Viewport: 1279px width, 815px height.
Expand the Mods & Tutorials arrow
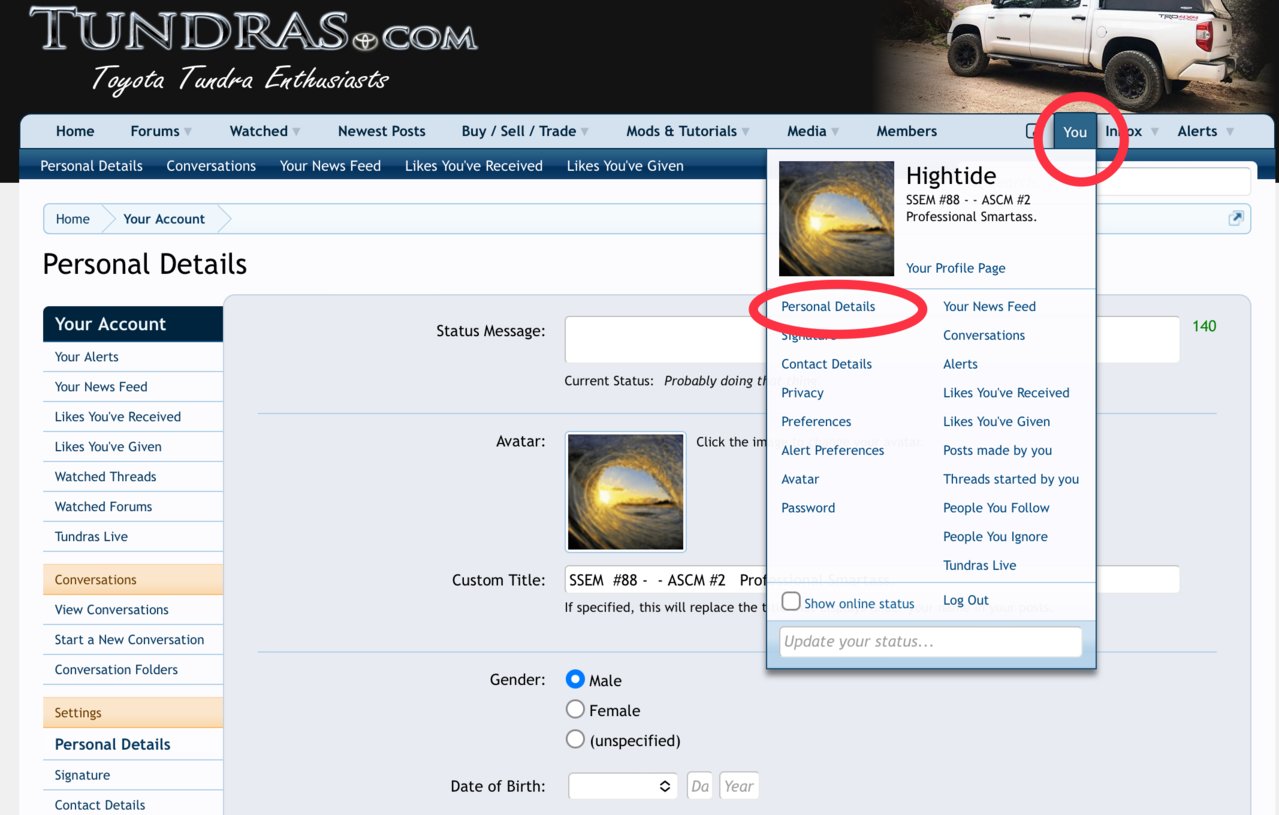tap(746, 132)
